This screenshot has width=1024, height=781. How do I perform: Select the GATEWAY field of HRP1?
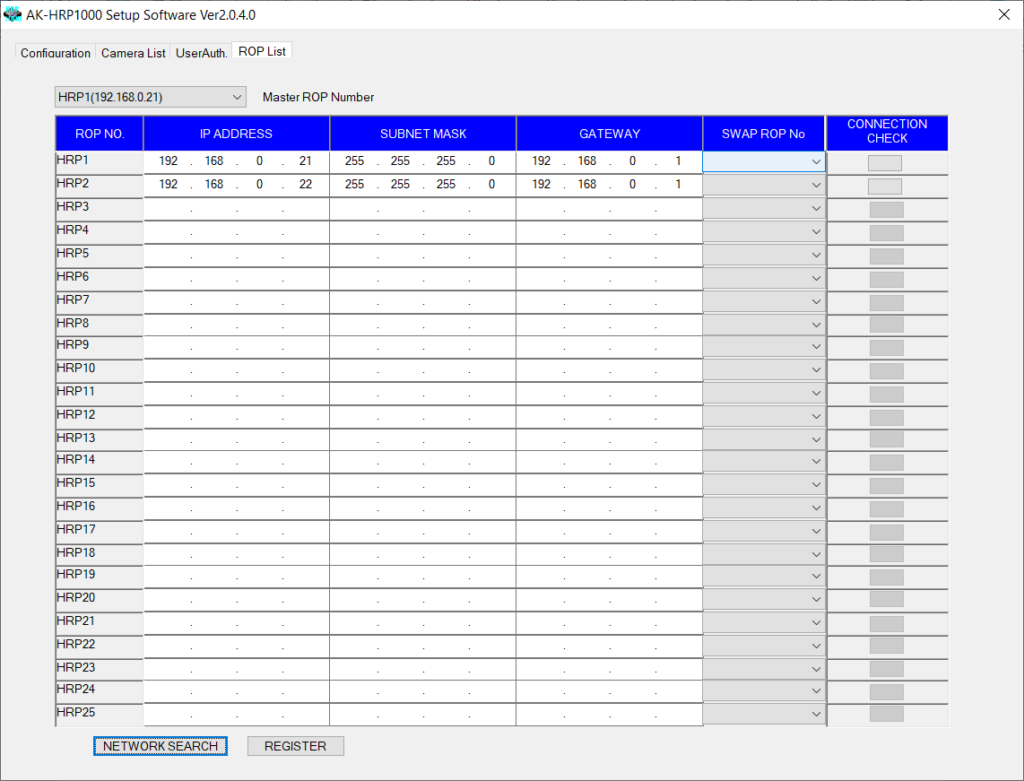click(x=608, y=161)
